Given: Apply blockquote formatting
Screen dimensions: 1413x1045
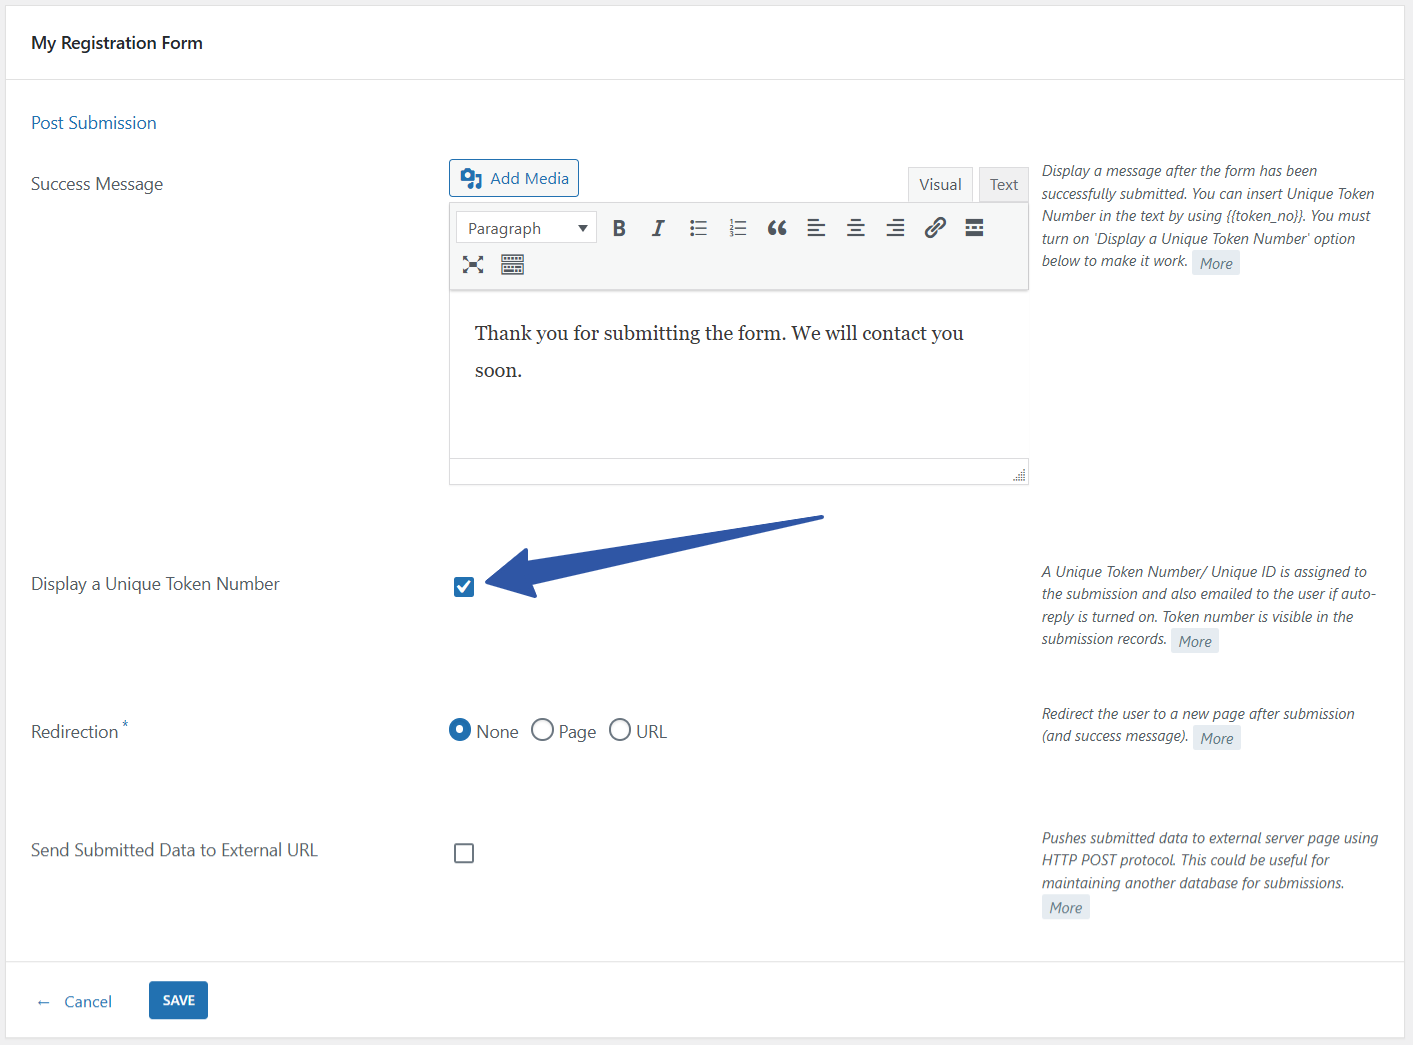Looking at the screenshot, I should coord(777,228).
